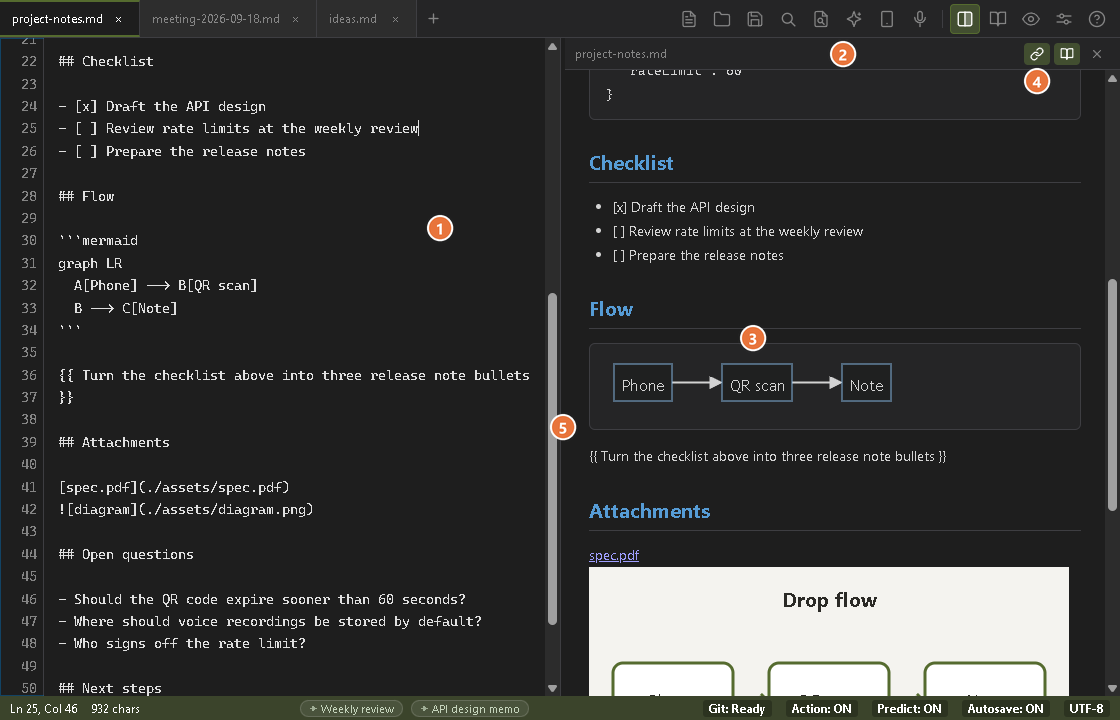Click the 932 chars count in status bar
This screenshot has height=720, width=1120.
pos(116,709)
